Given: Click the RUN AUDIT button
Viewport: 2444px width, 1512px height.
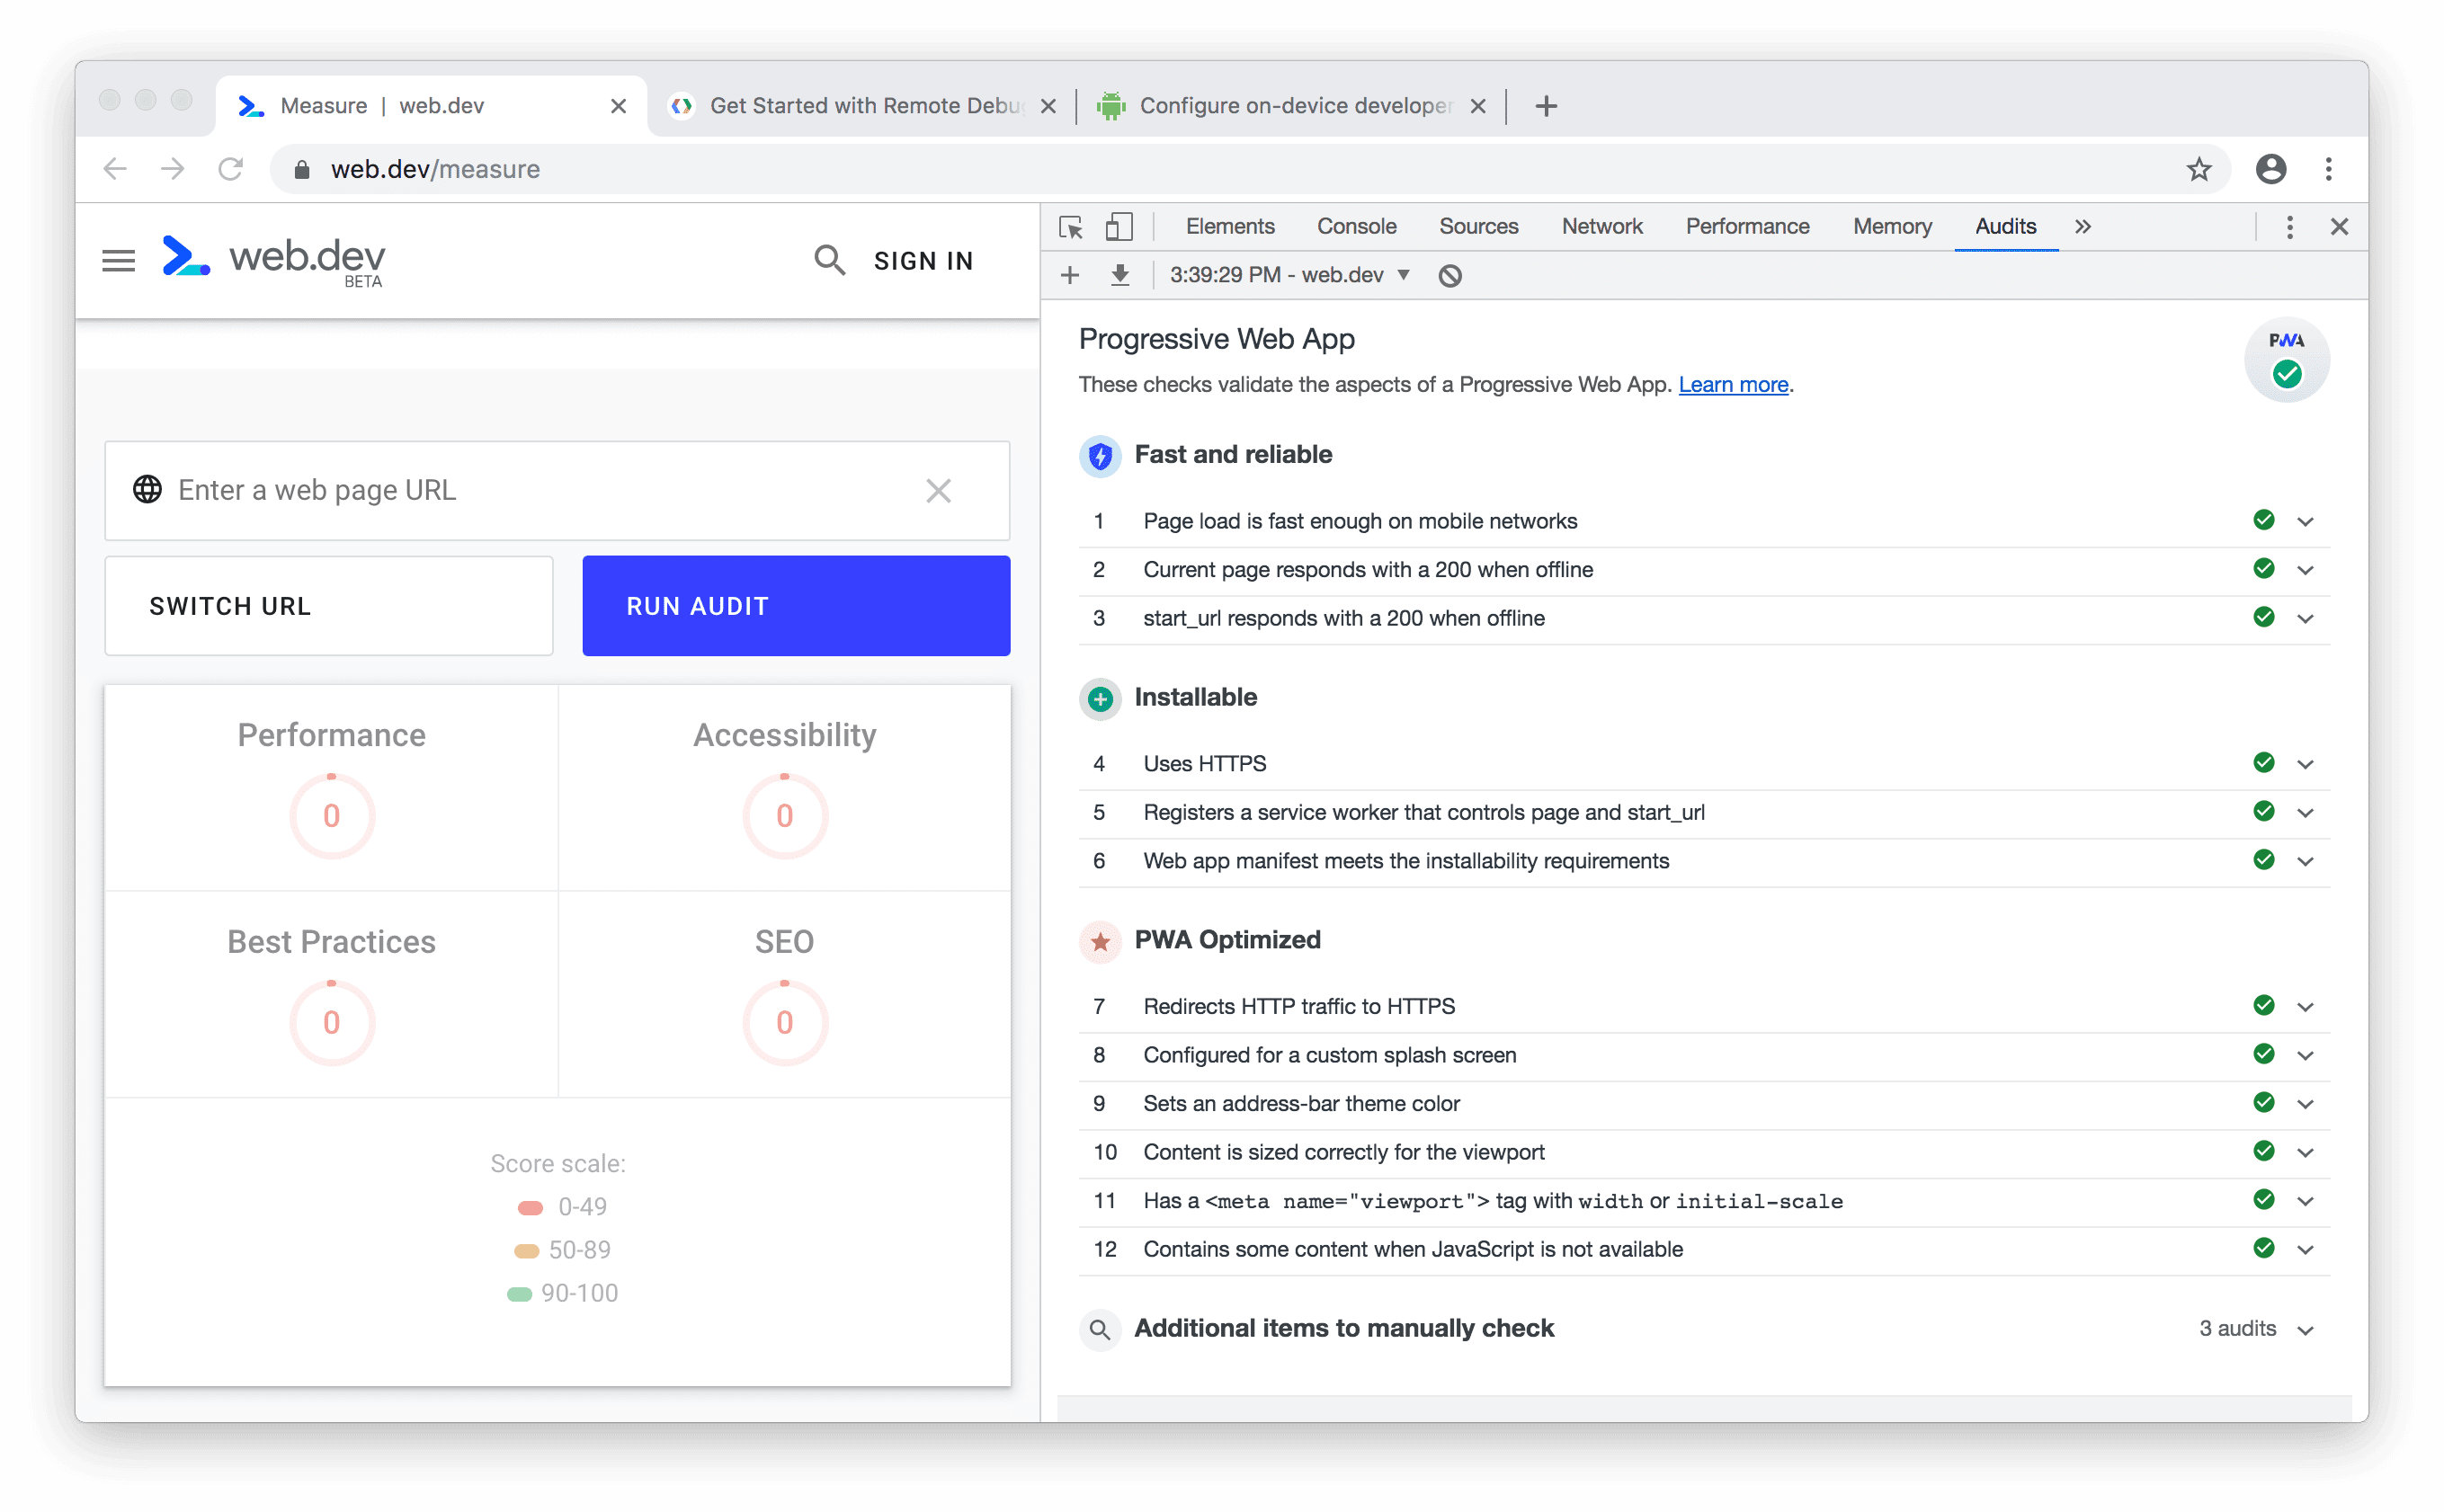Looking at the screenshot, I should [x=794, y=606].
